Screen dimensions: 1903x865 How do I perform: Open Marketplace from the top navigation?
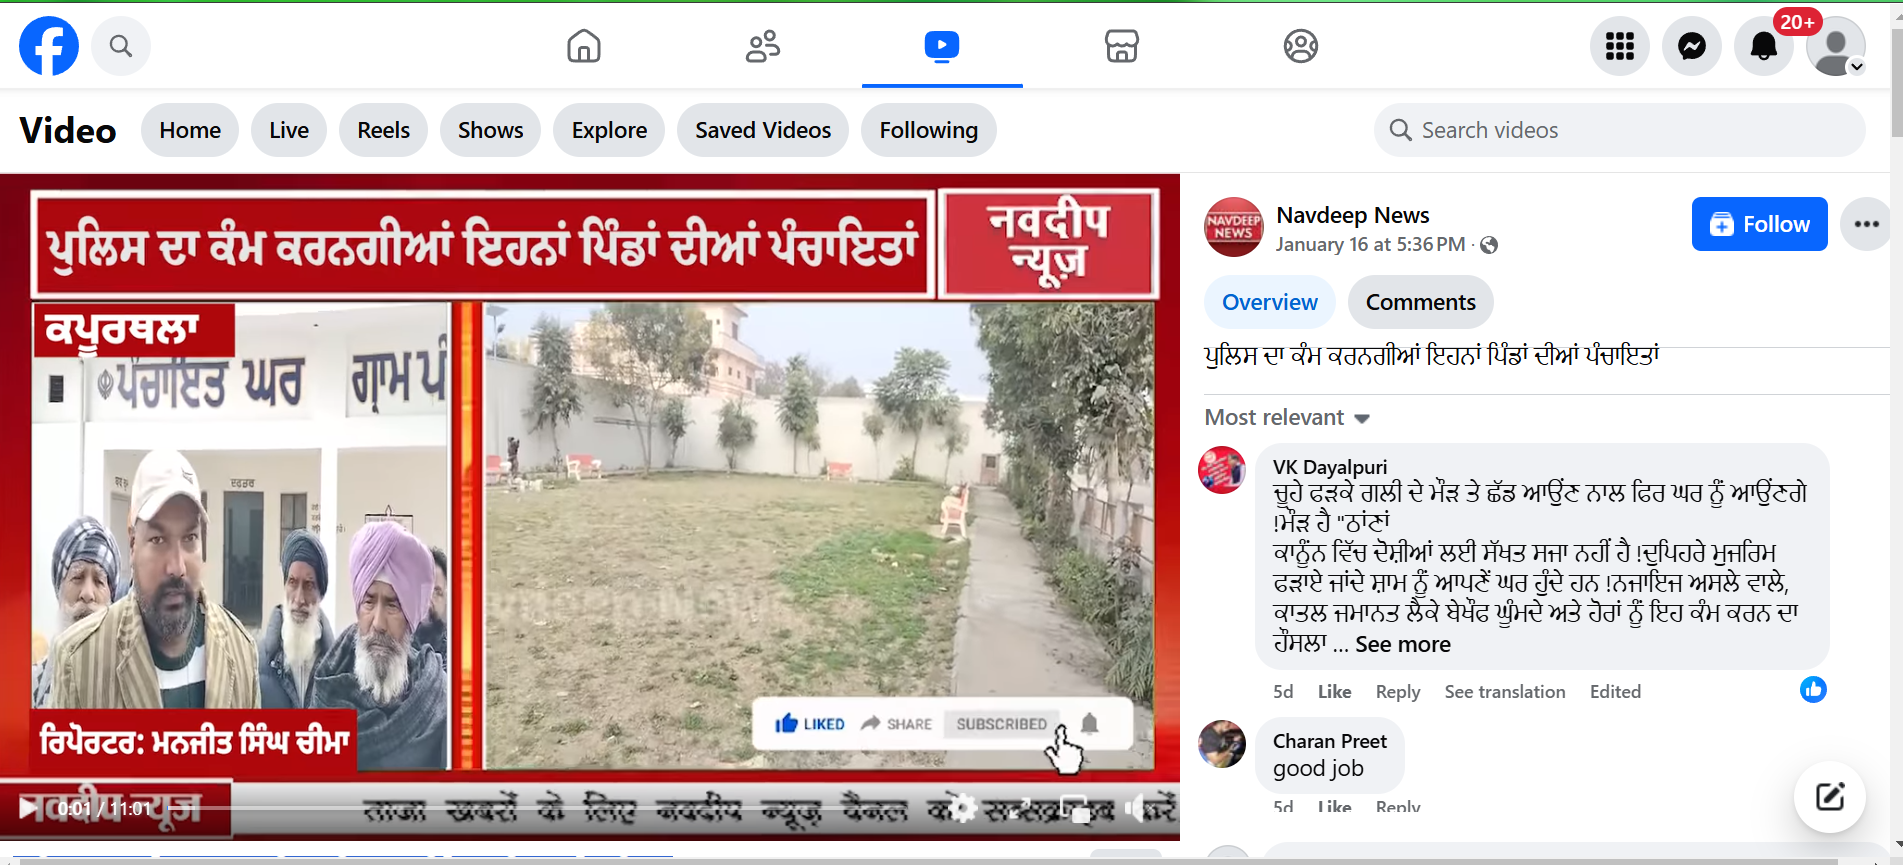click(x=1121, y=46)
